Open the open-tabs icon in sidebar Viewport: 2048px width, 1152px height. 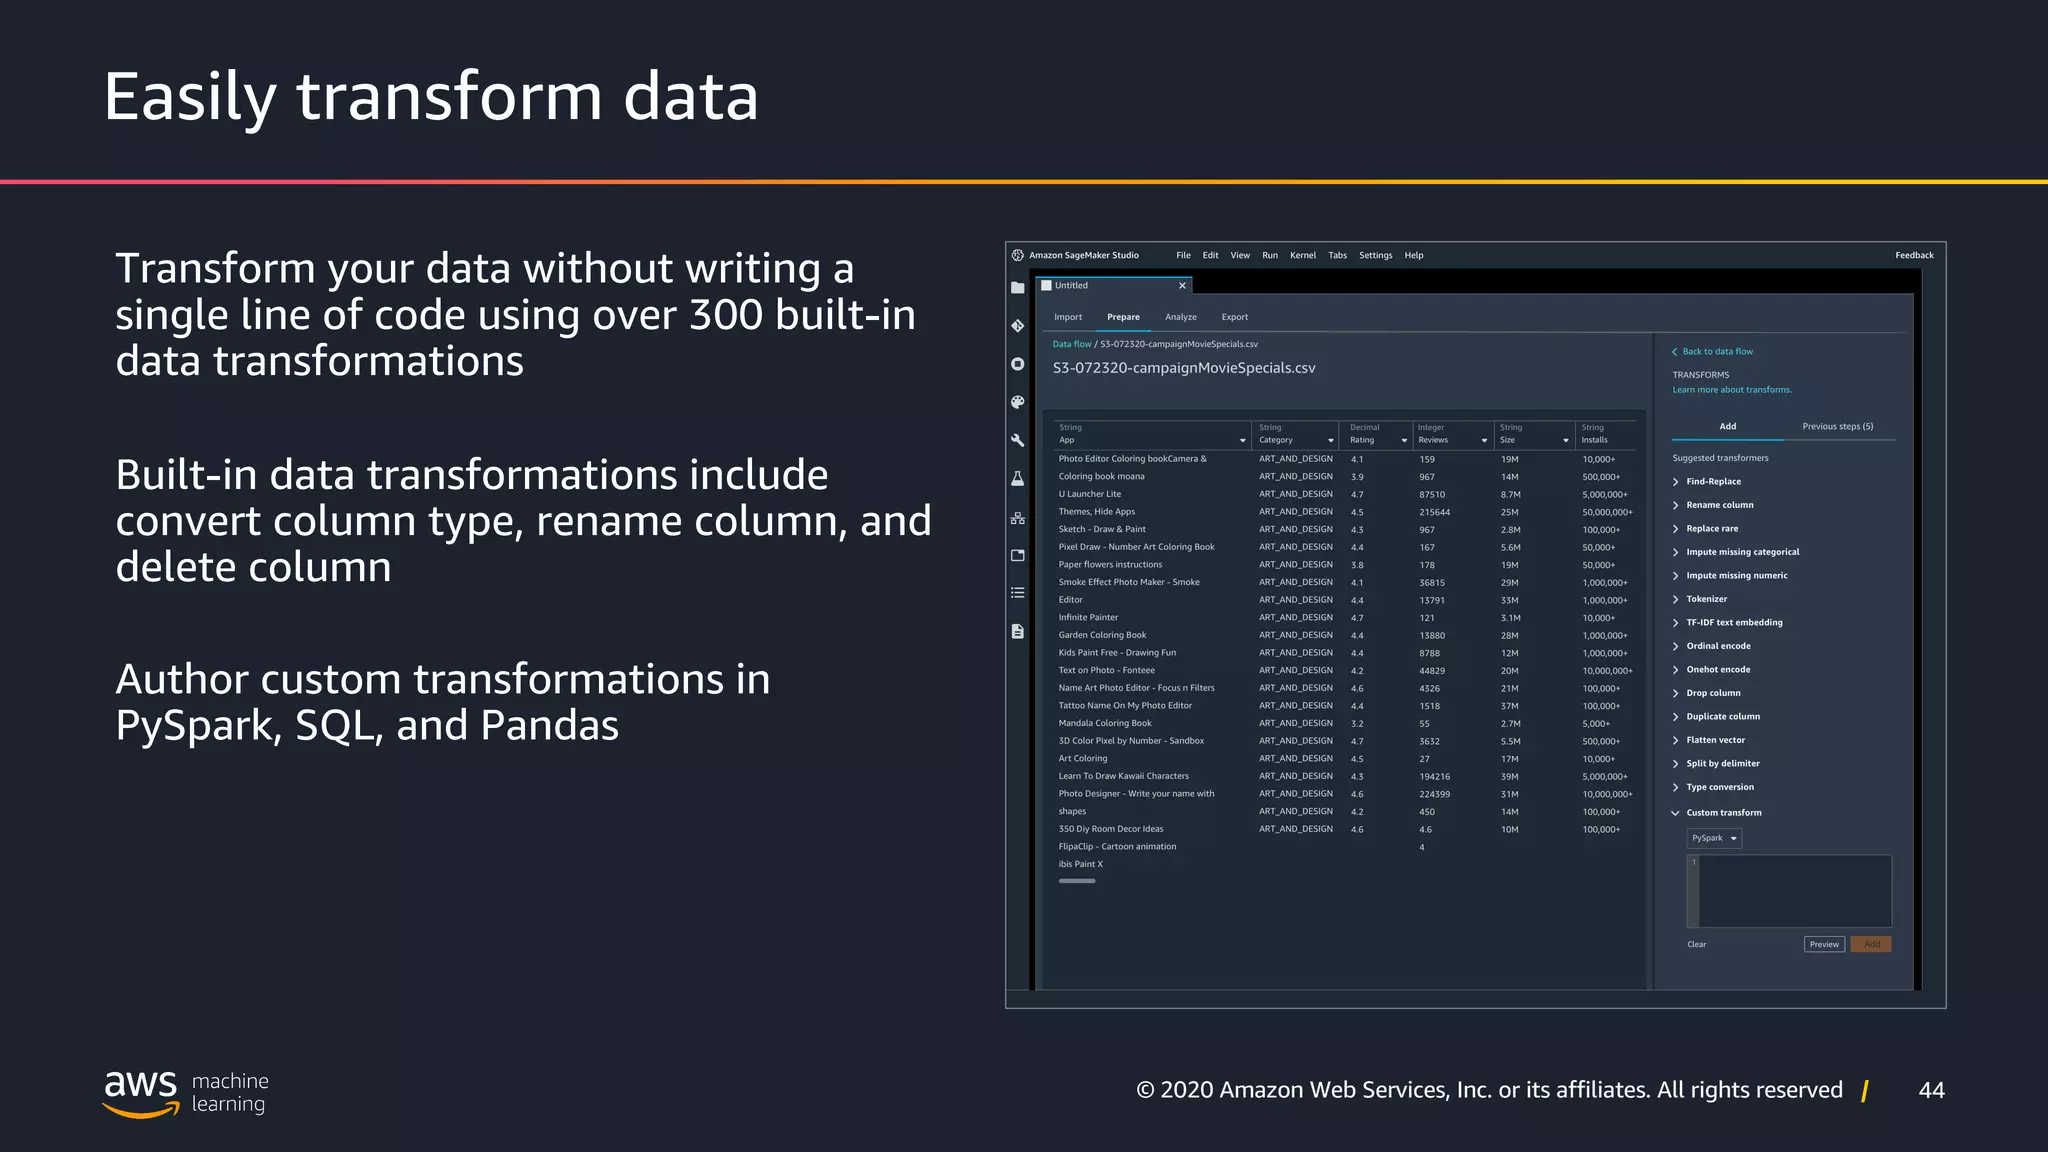pos(1017,555)
